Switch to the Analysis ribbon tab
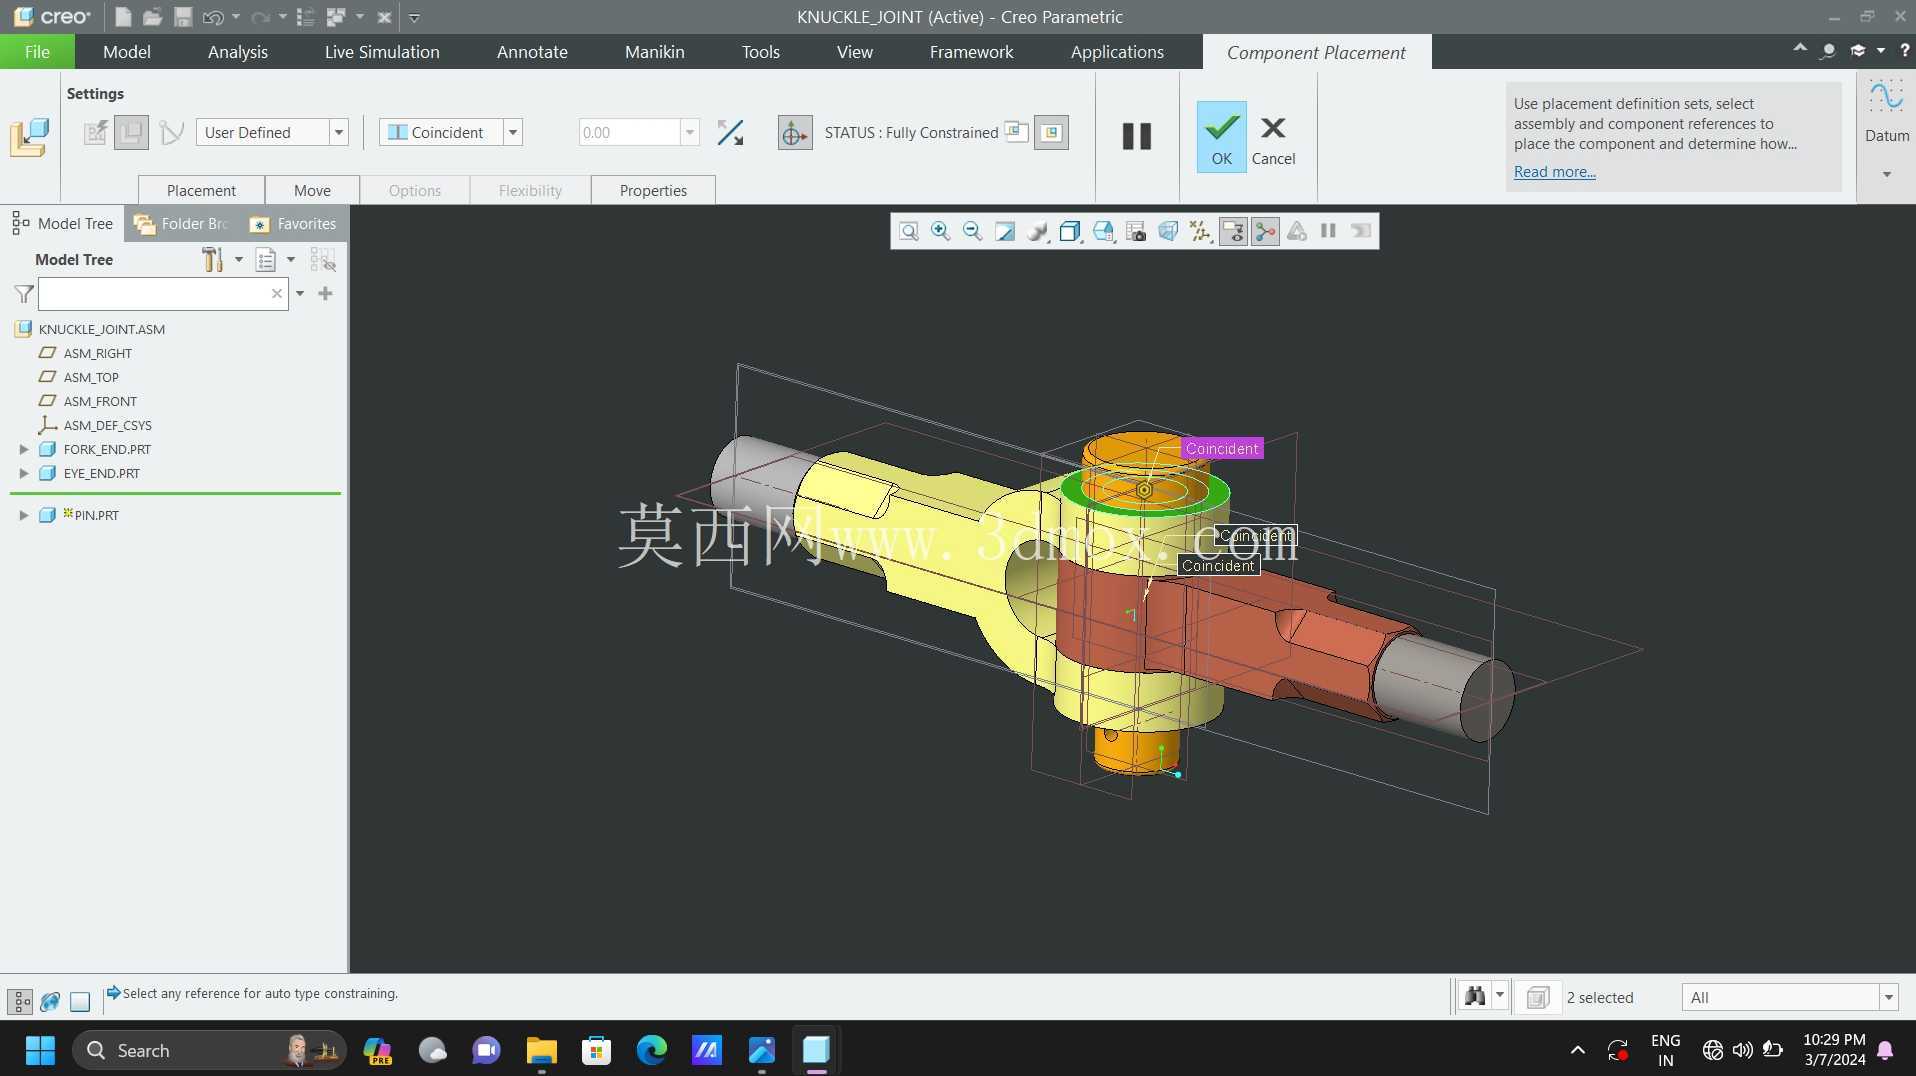1916x1076 pixels. 238,52
